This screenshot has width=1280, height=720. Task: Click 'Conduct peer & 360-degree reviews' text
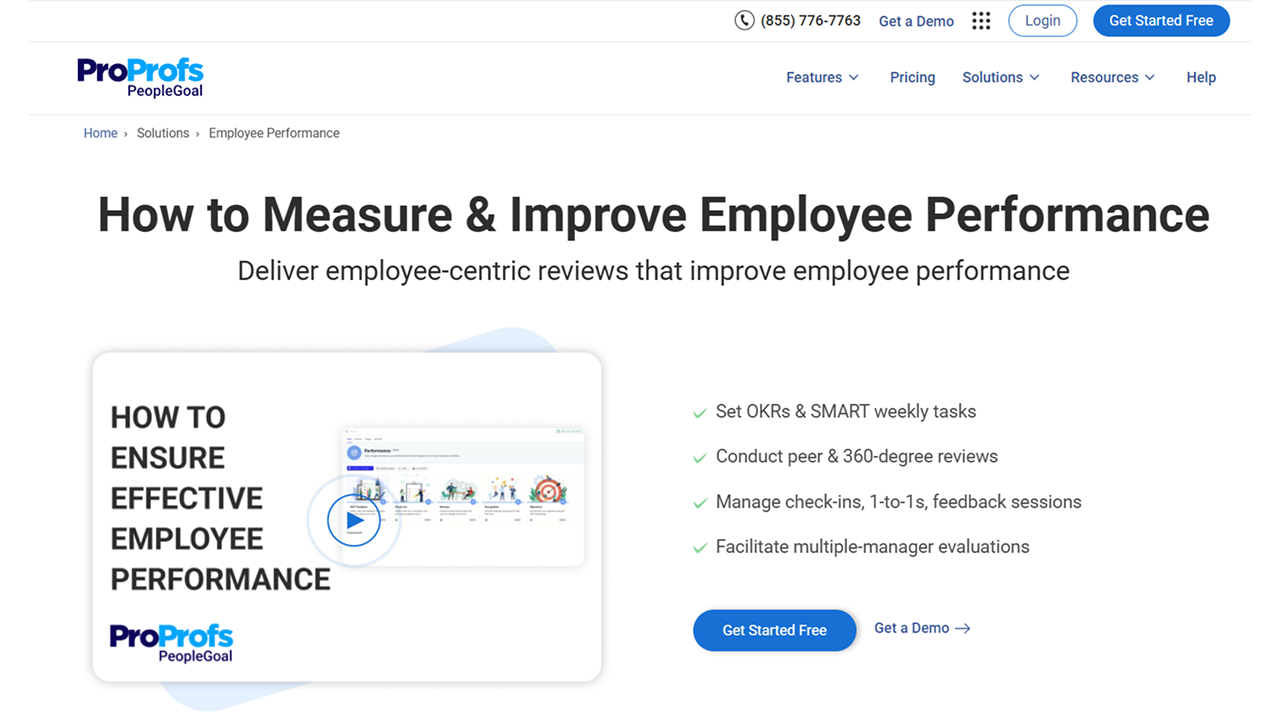857,456
